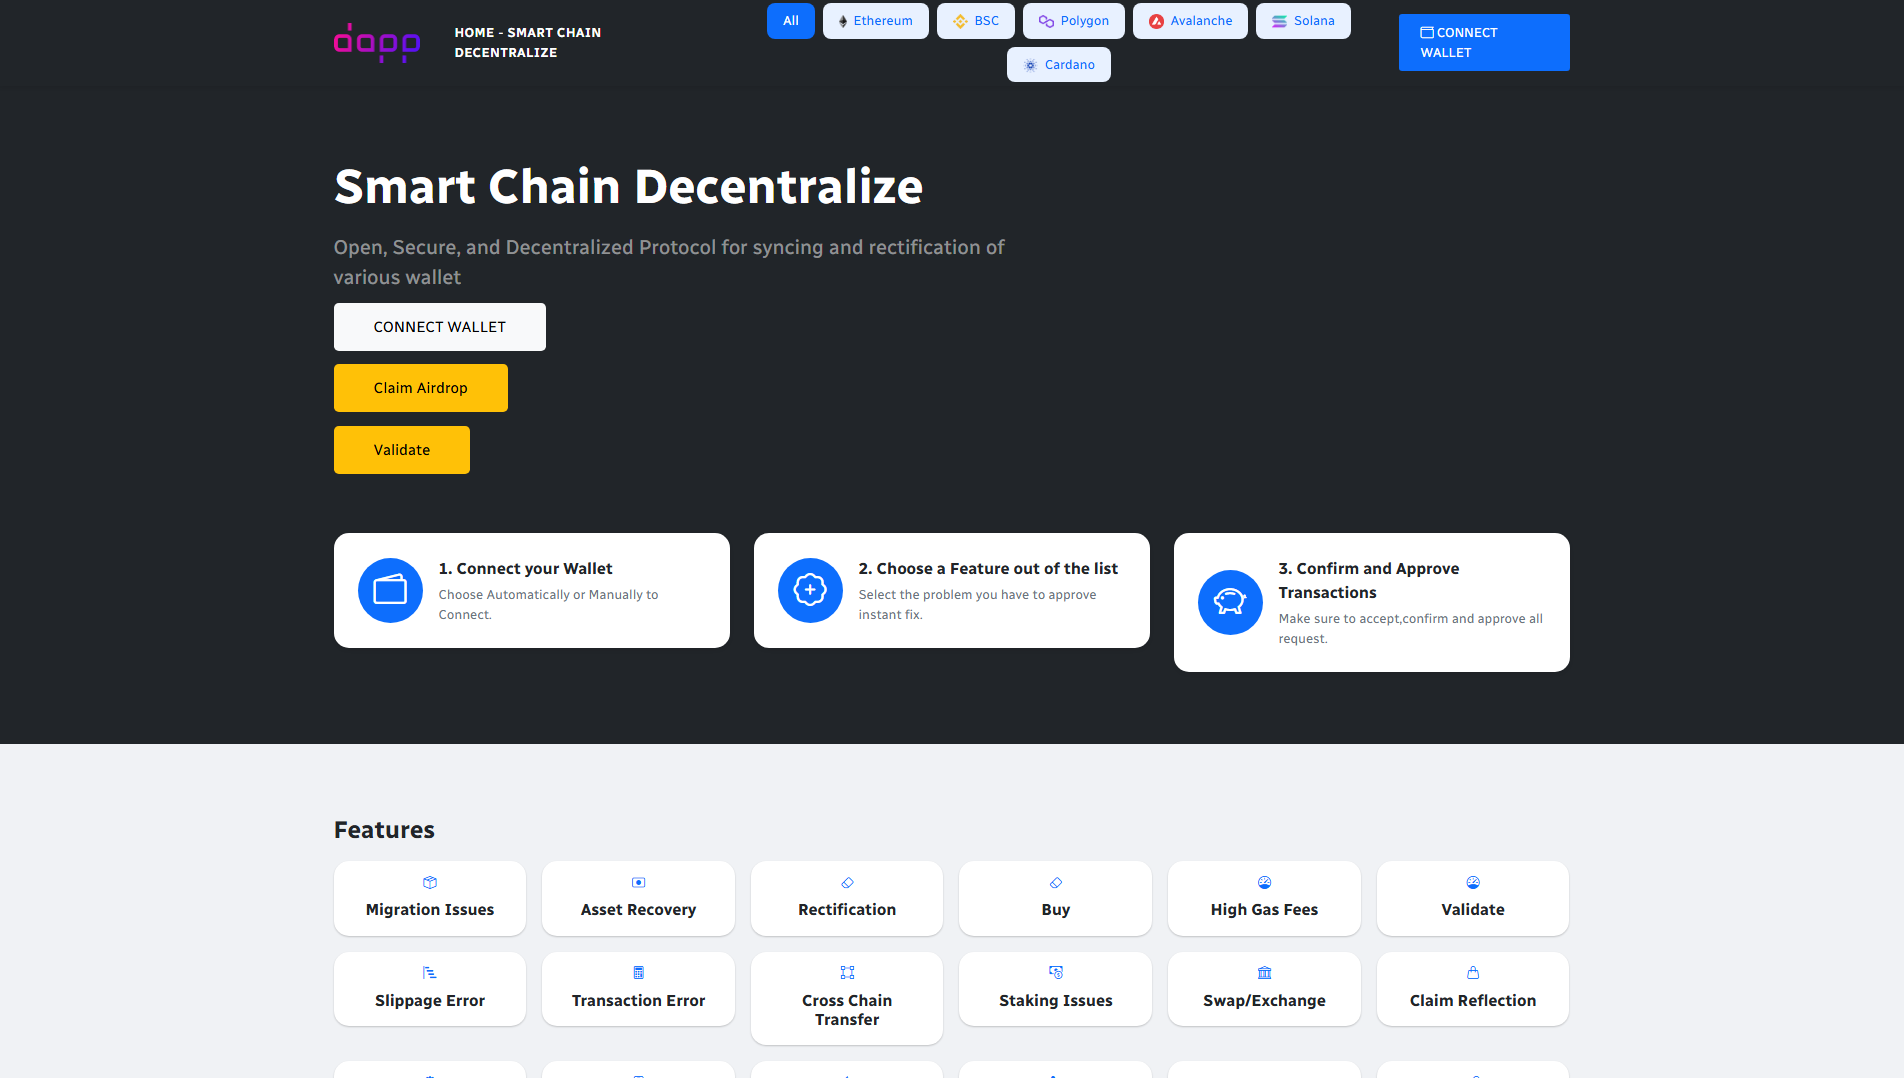This screenshot has width=1904, height=1078.
Task: Click the red Avalanche logo icon
Action: (1156, 21)
